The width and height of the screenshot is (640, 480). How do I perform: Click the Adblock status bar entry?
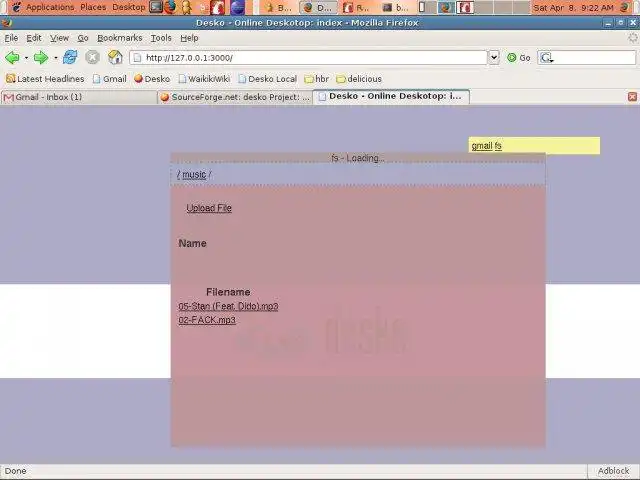[613, 471]
